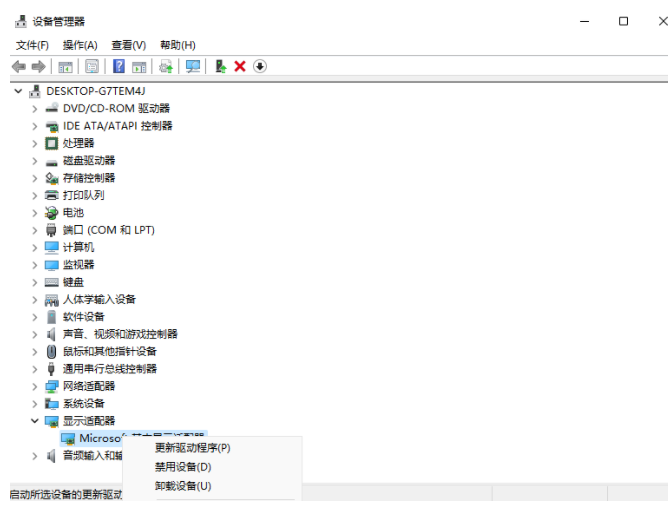The width and height of the screenshot is (668, 521).
Task: Select 卸载设备(U) from context menu
Action: [183, 486]
